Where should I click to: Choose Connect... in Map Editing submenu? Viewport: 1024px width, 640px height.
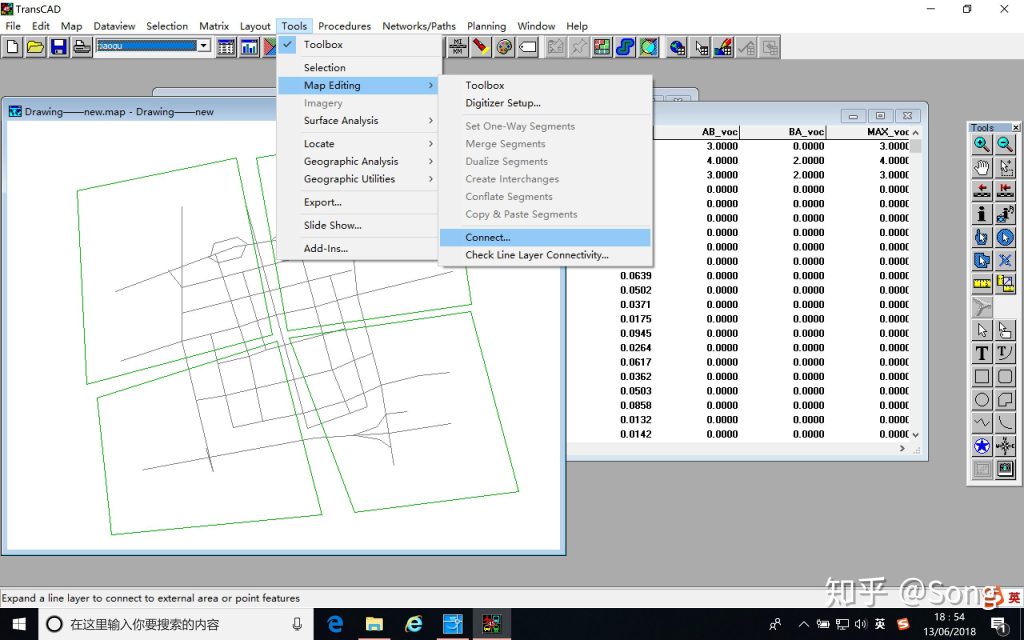coord(545,238)
